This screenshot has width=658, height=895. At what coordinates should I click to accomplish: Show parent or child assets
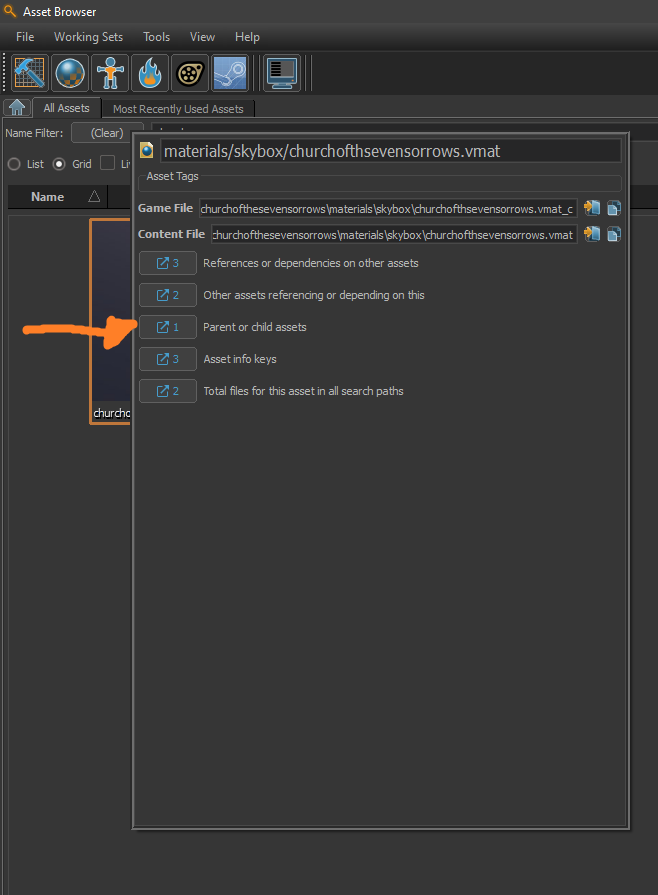point(168,327)
